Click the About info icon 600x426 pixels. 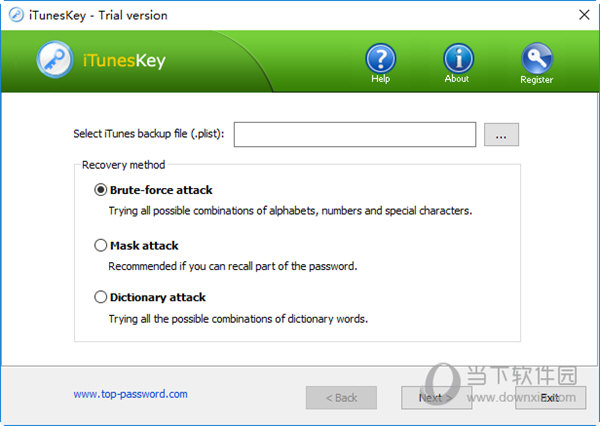click(x=458, y=59)
